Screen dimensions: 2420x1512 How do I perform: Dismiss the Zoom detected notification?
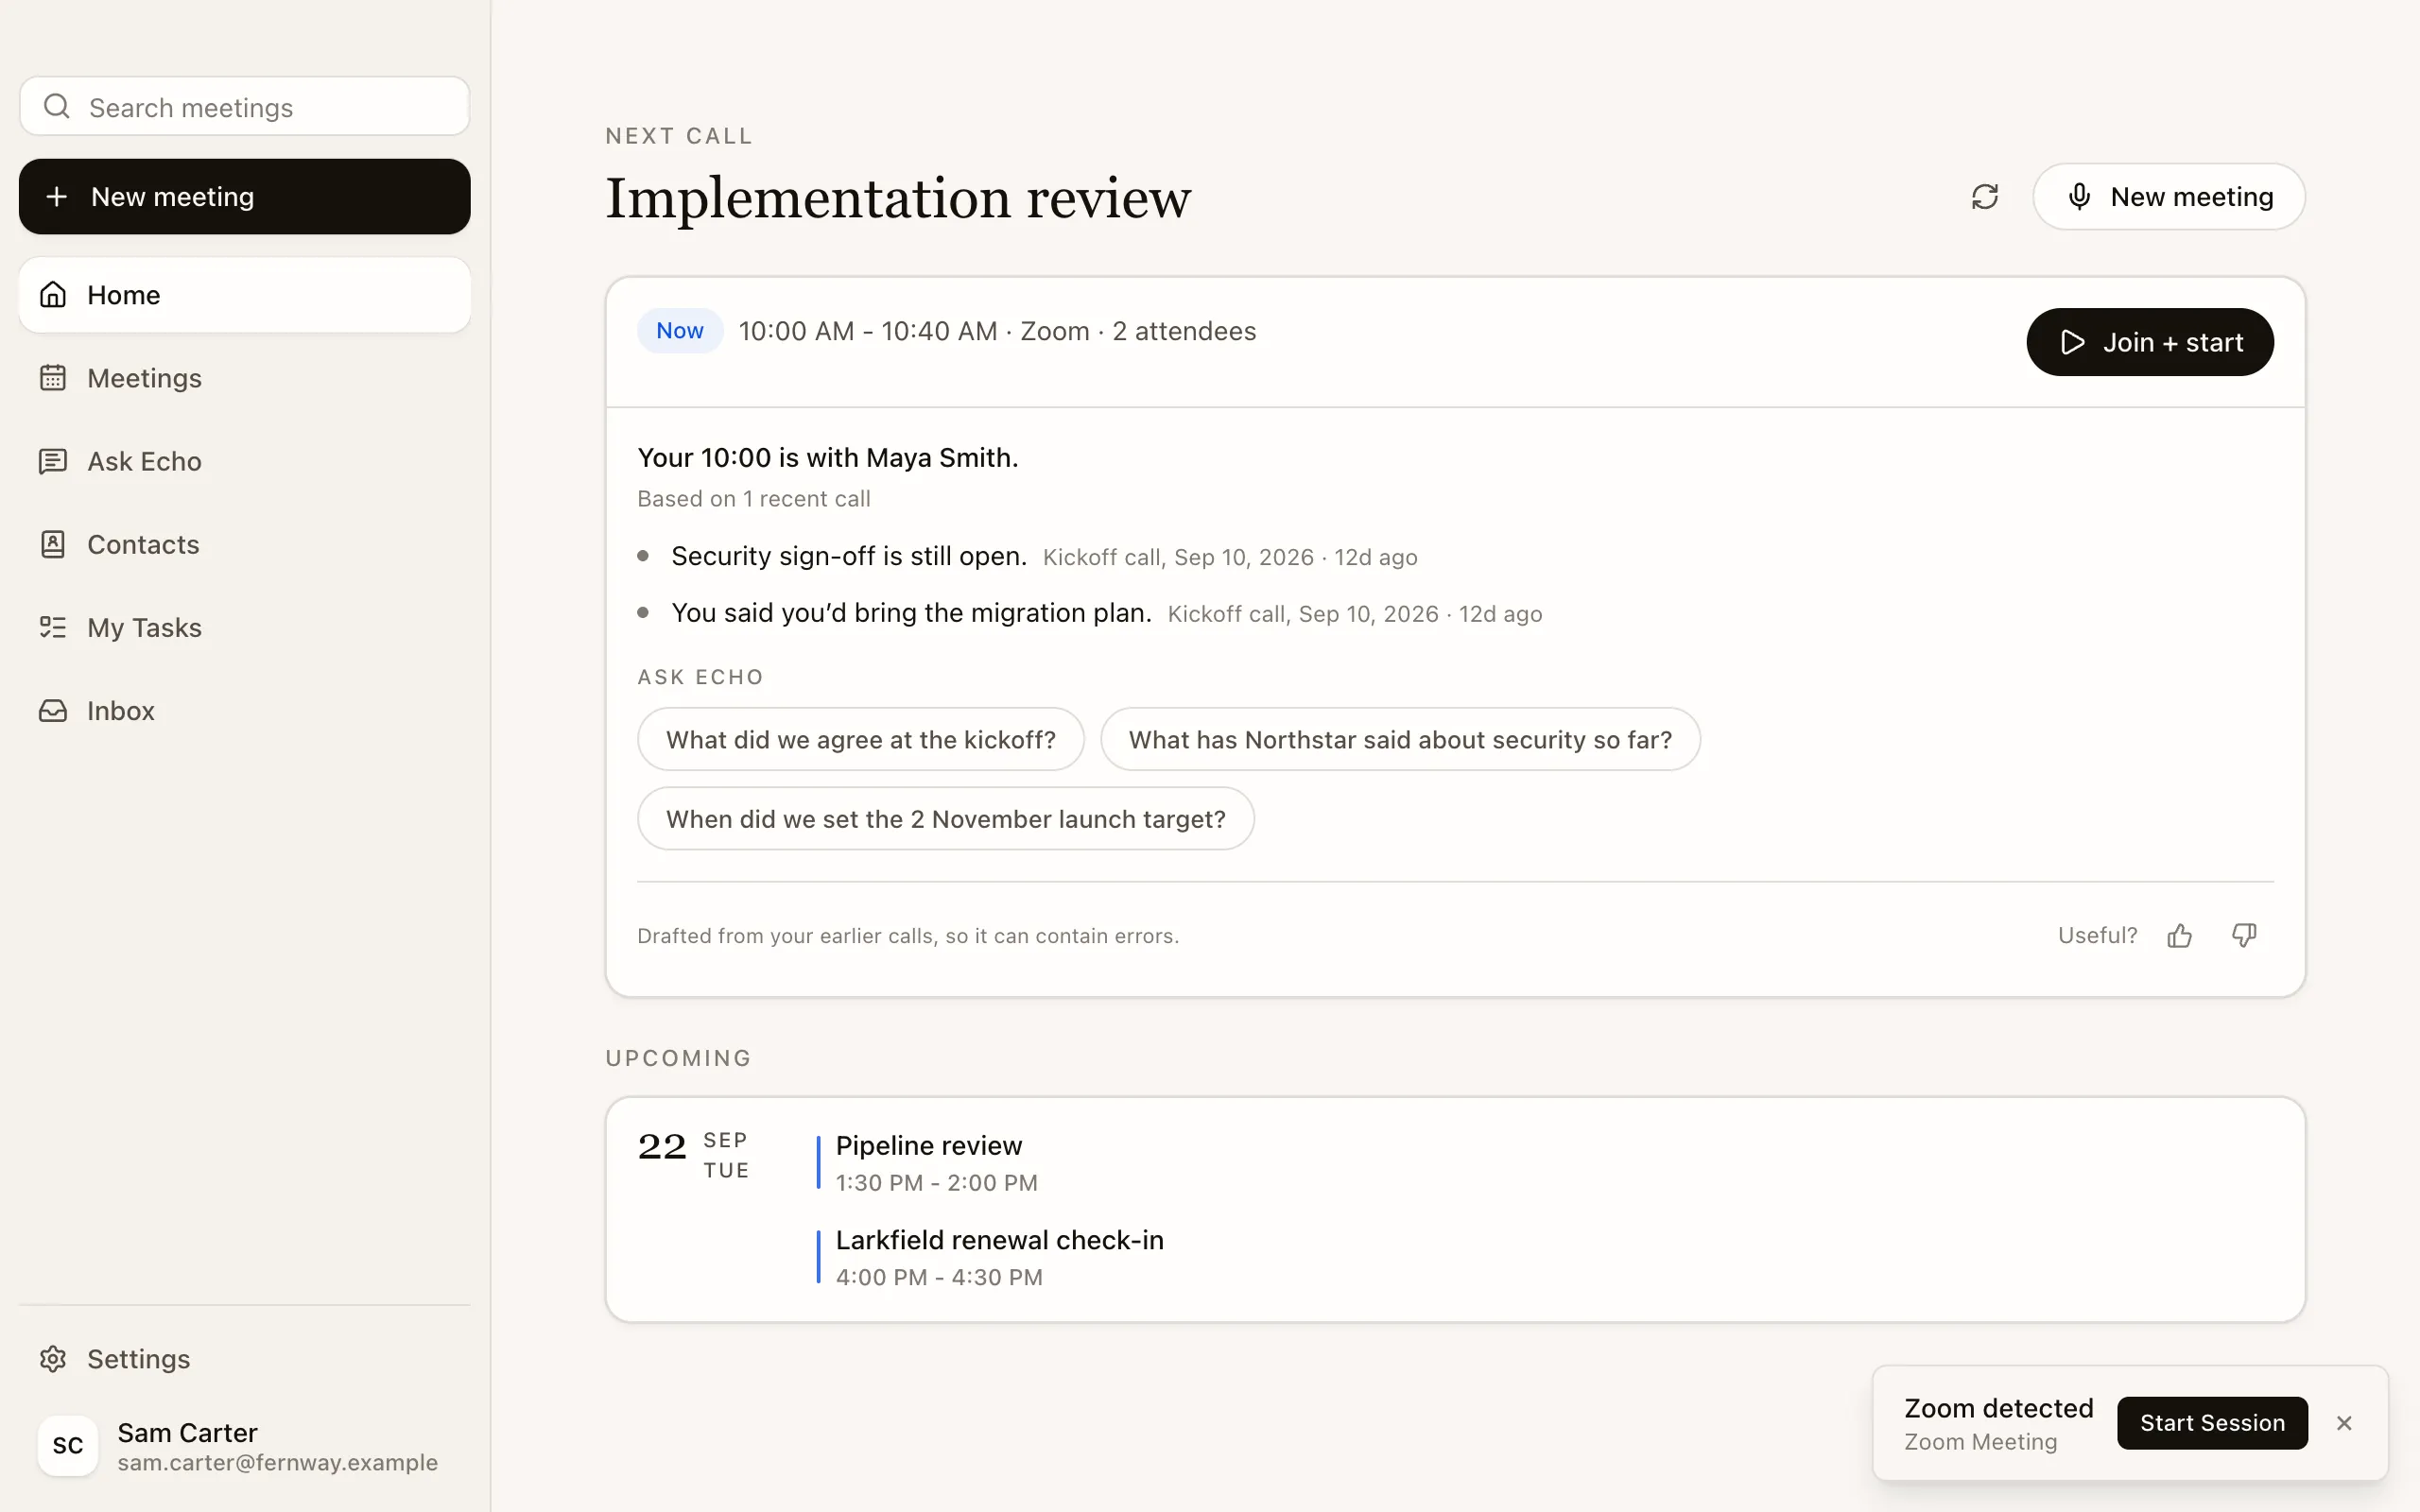tap(2344, 1422)
